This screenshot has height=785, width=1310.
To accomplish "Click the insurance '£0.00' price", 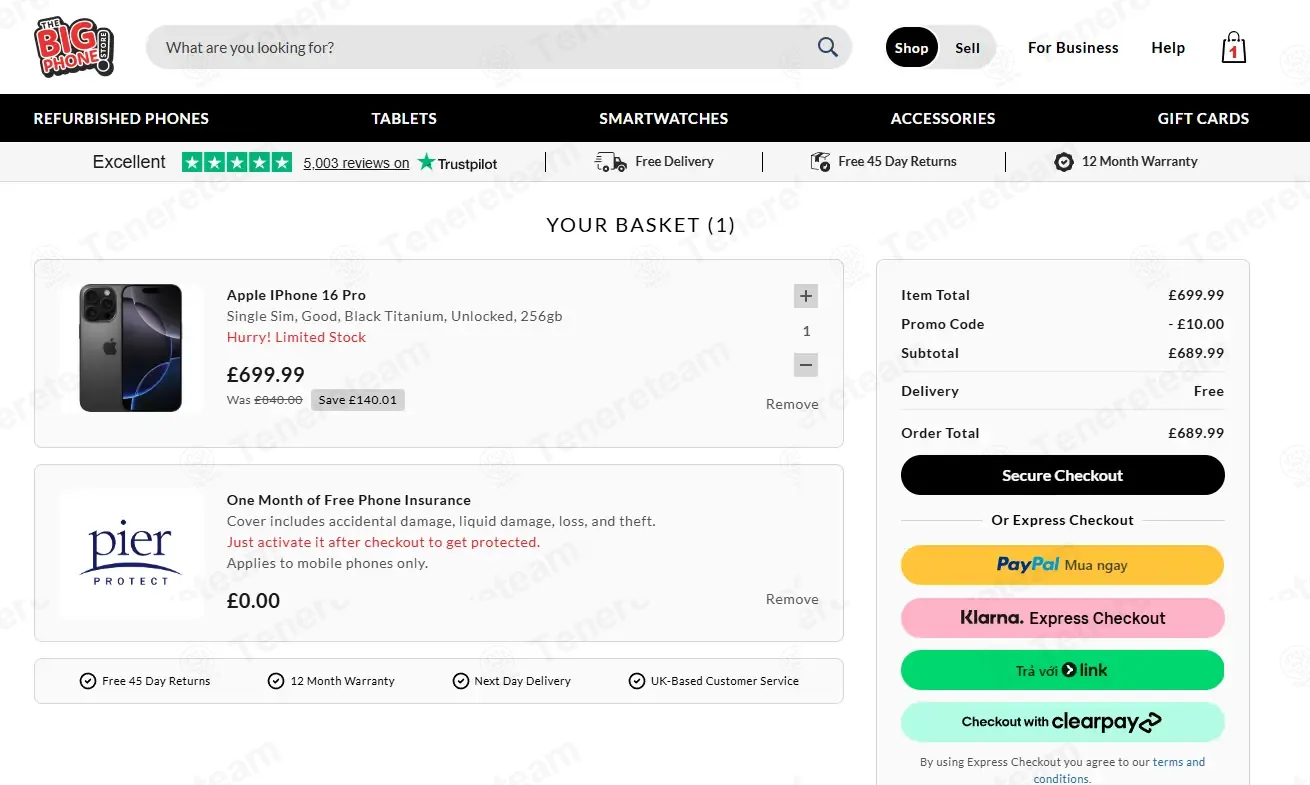I will tap(254, 601).
